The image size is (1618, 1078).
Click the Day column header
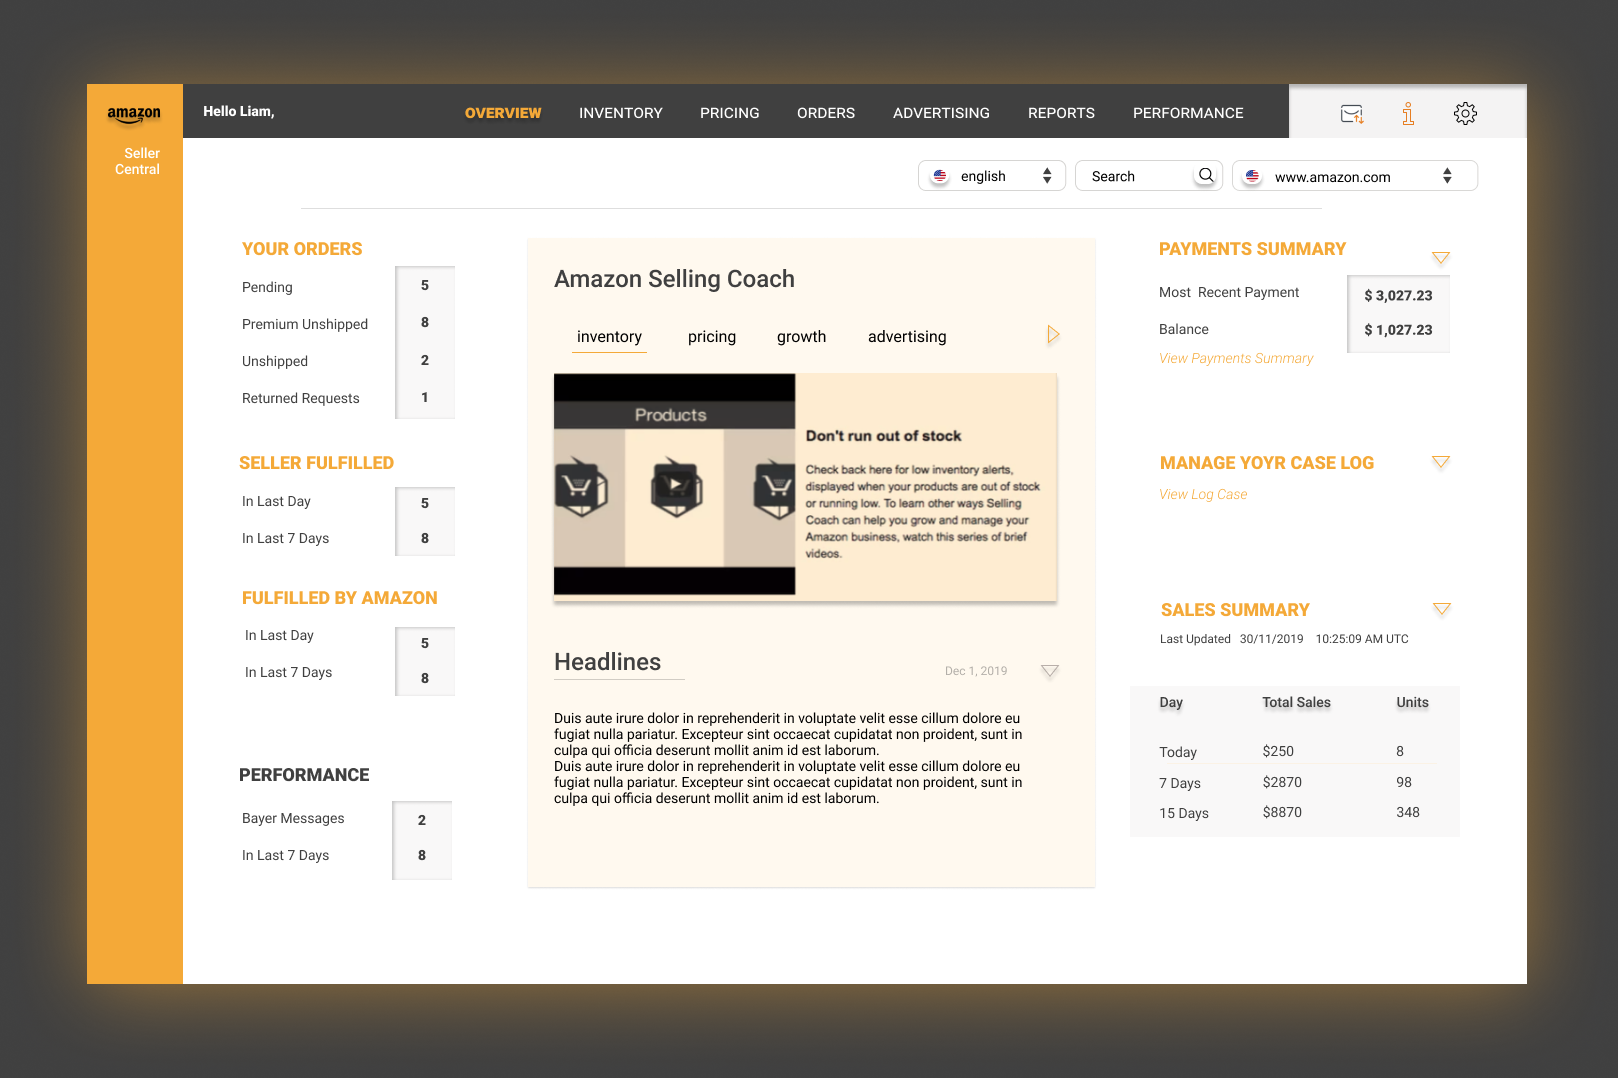coord(1171,702)
